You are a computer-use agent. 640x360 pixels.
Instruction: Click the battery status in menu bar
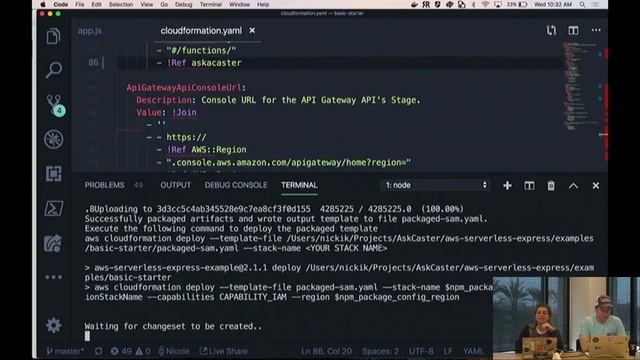tap(518, 4)
